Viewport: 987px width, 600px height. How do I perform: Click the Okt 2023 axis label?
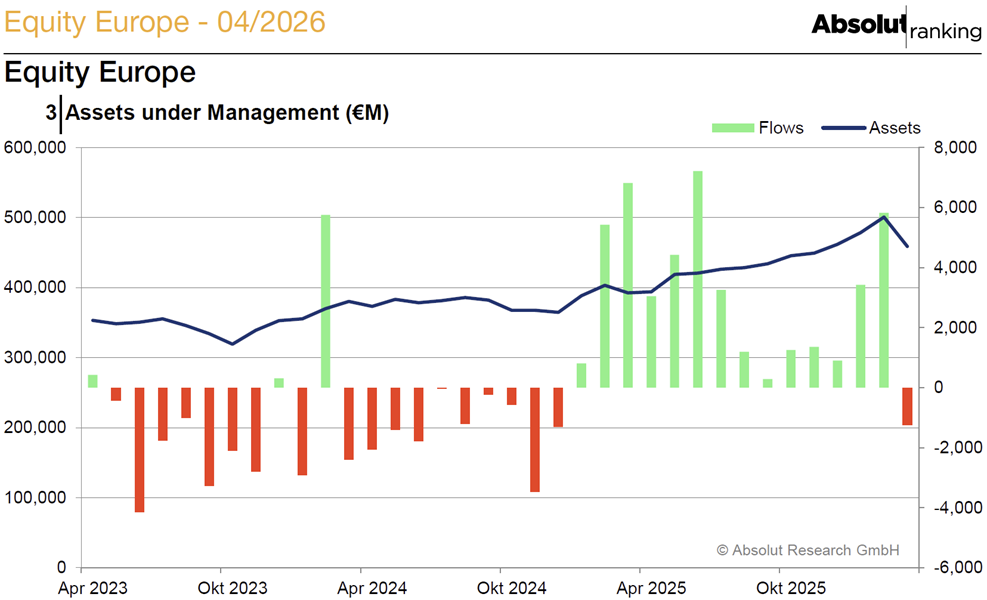click(232, 588)
